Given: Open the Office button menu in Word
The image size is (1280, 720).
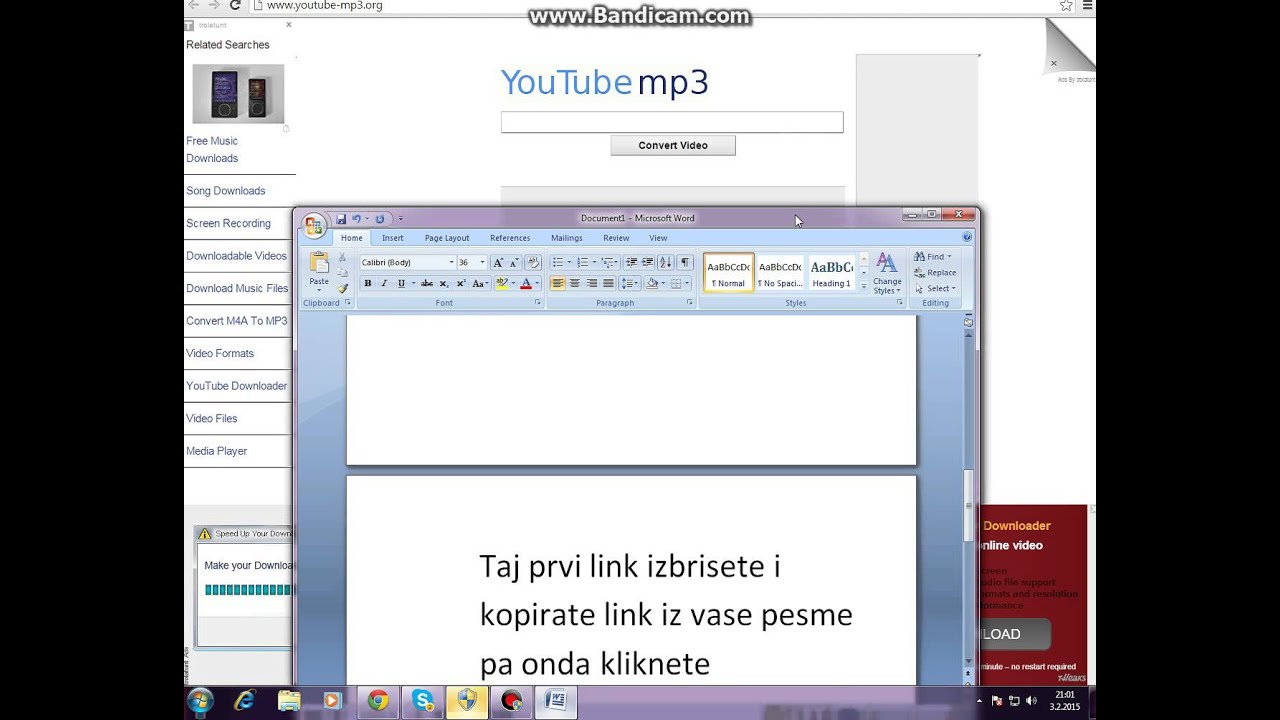Looking at the screenshot, I should coord(314,225).
